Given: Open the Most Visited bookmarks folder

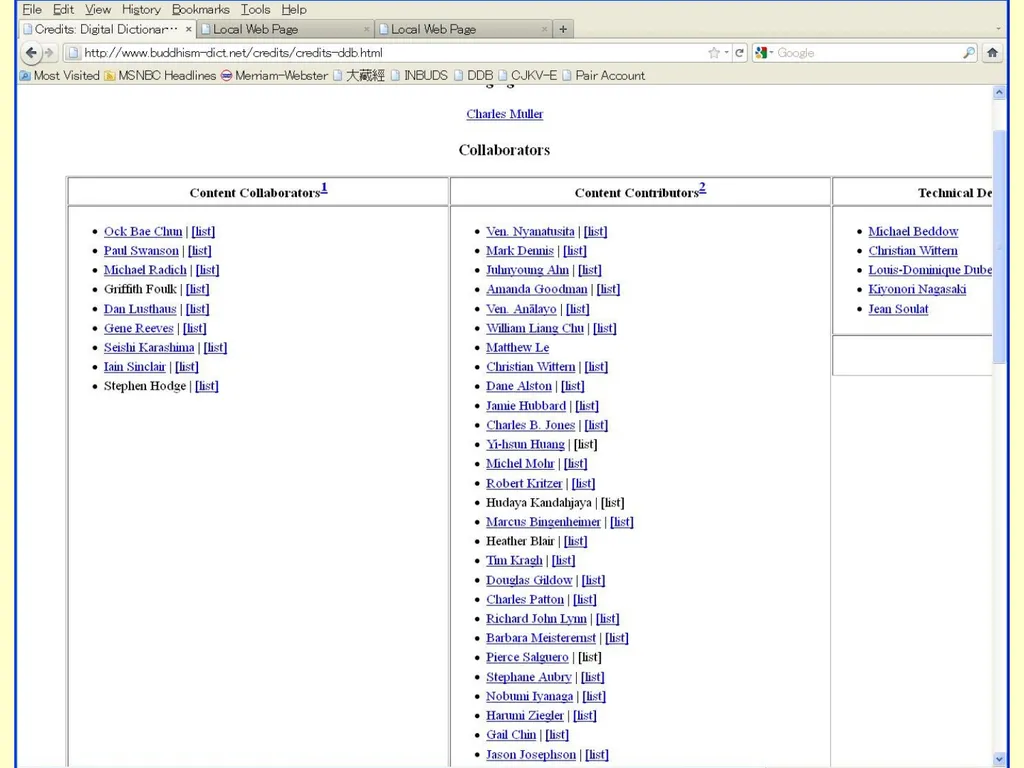Looking at the screenshot, I should click(59, 75).
